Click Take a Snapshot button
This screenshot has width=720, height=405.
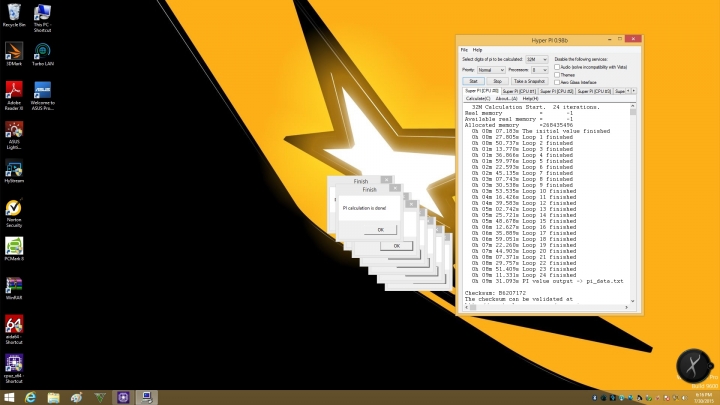click(x=529, y=81)
